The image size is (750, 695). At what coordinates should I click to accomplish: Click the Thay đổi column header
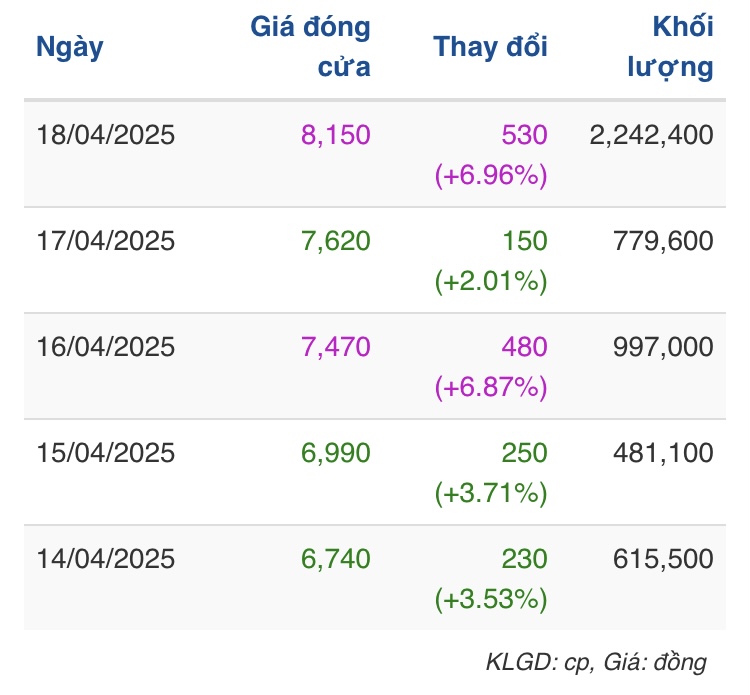tap(490, 47)
